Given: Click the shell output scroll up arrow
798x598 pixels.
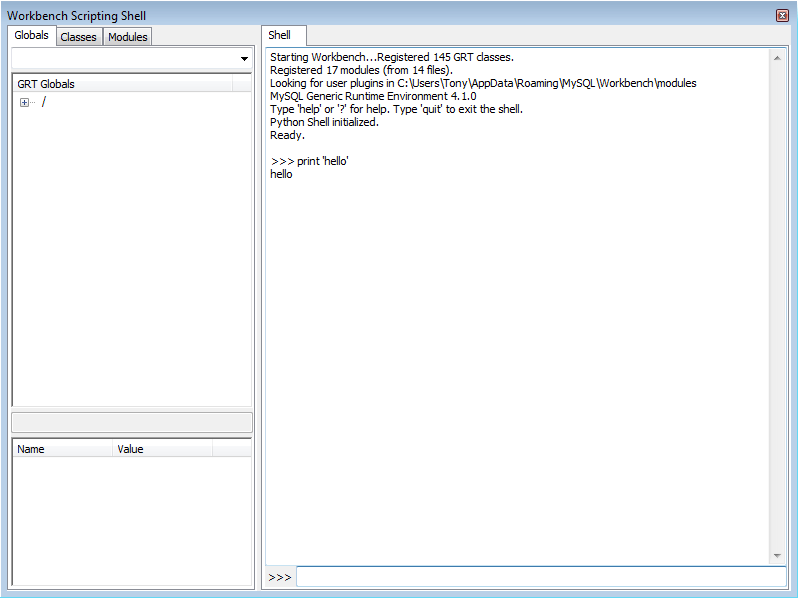Looking at the screenshot, I should pyautogui.click(x=777, y=58).
